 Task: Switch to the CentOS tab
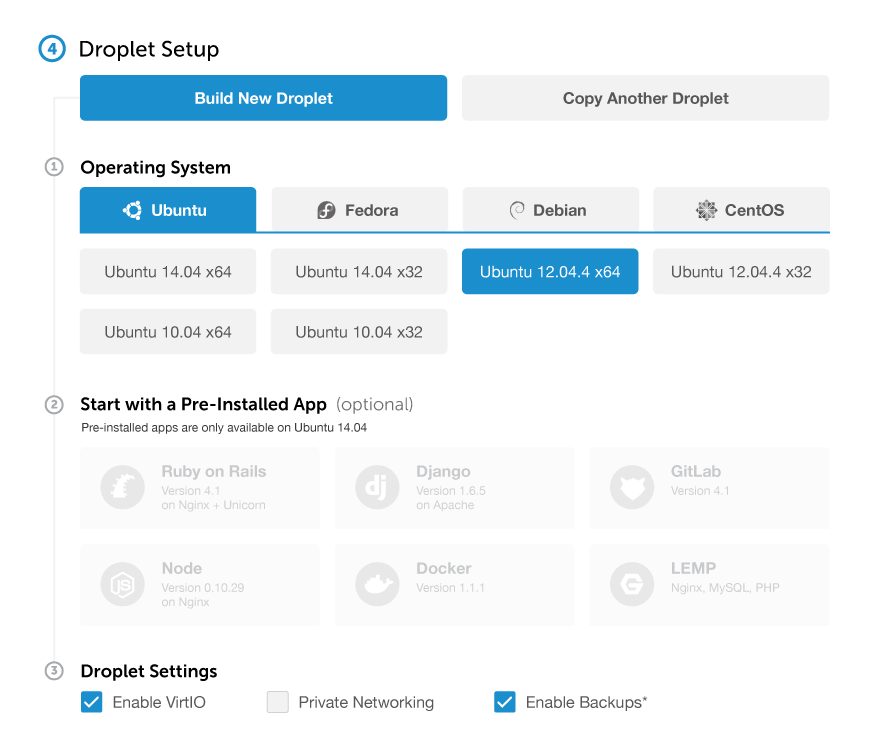pyautogui.click(x=741, y=210)
